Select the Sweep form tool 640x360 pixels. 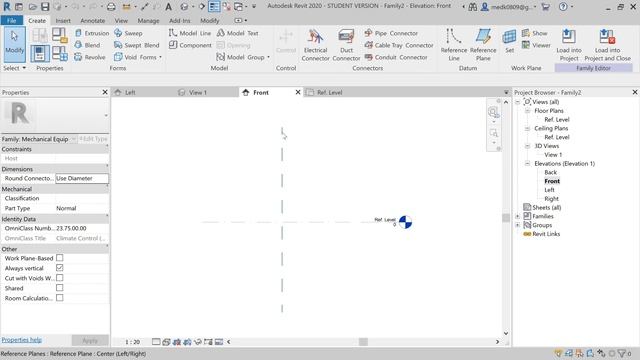128,33
